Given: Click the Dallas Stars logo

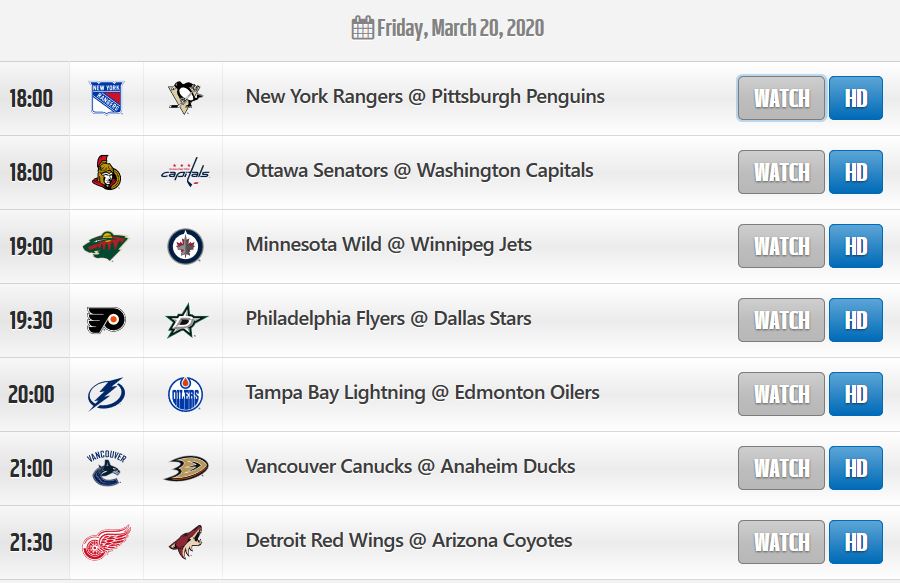Looking at the screenshot, I should pos(186,320).
